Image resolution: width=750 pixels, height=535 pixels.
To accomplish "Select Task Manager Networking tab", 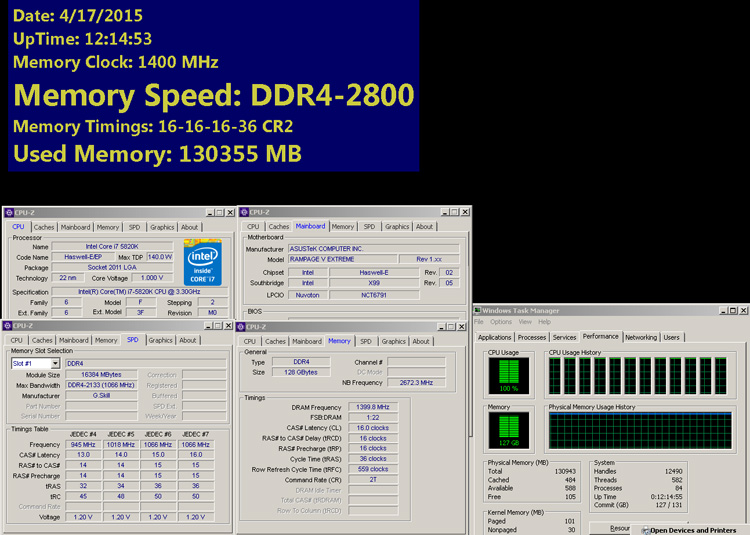I will click(x=641, y=337).
